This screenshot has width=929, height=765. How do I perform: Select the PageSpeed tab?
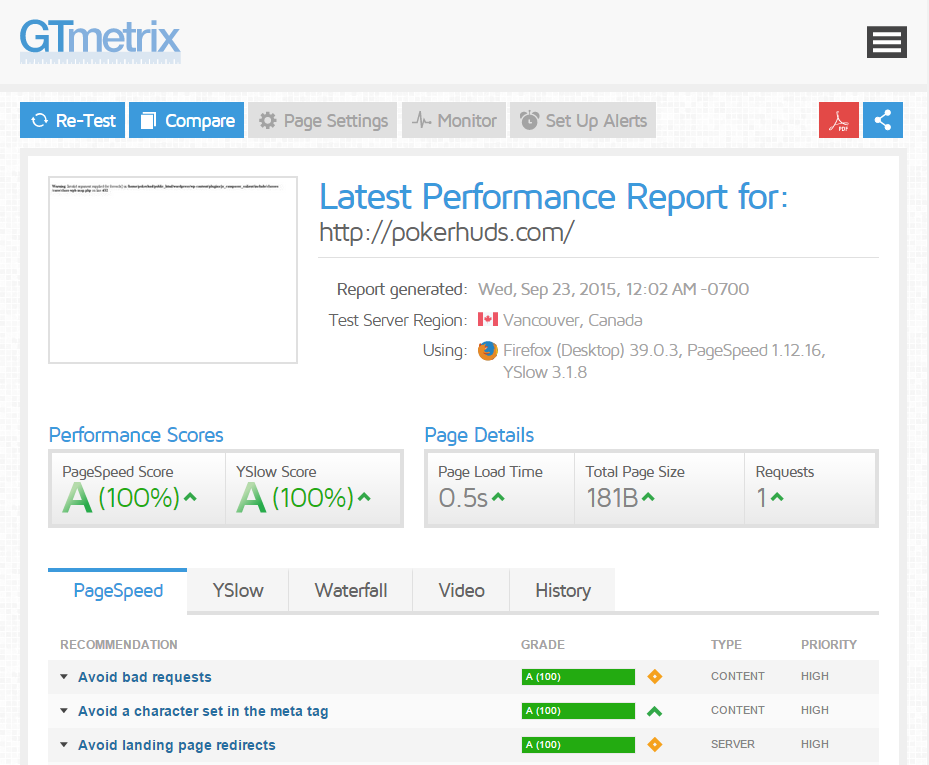118,590
